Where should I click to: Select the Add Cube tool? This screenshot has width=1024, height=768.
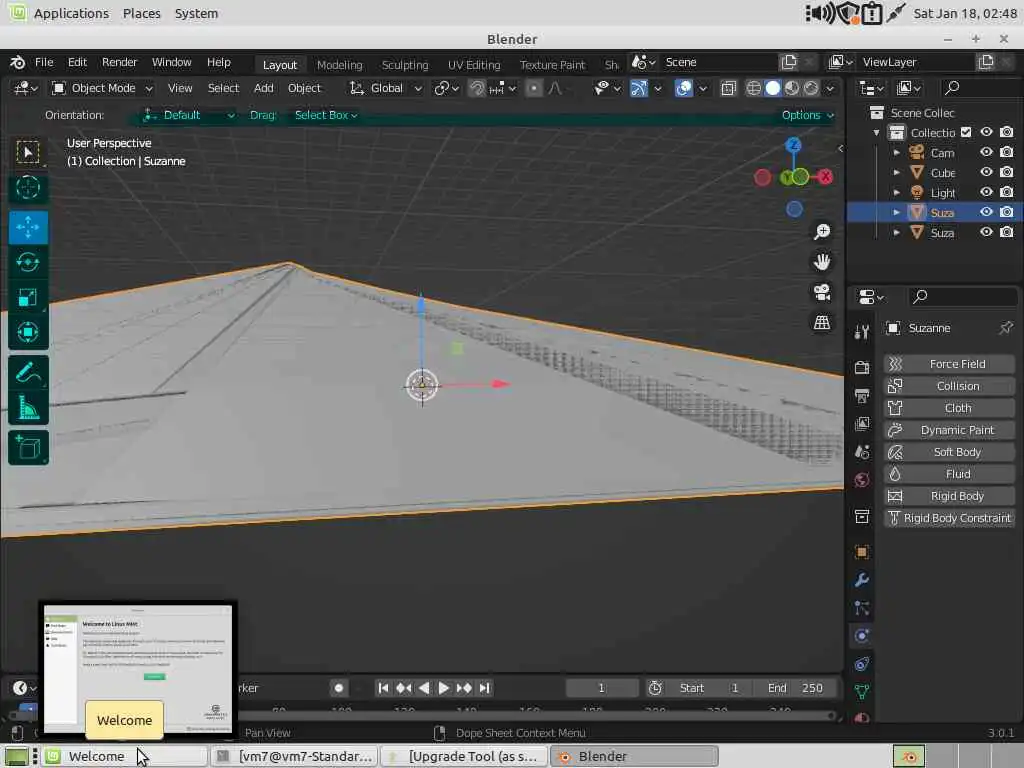[x=28, y=448]
